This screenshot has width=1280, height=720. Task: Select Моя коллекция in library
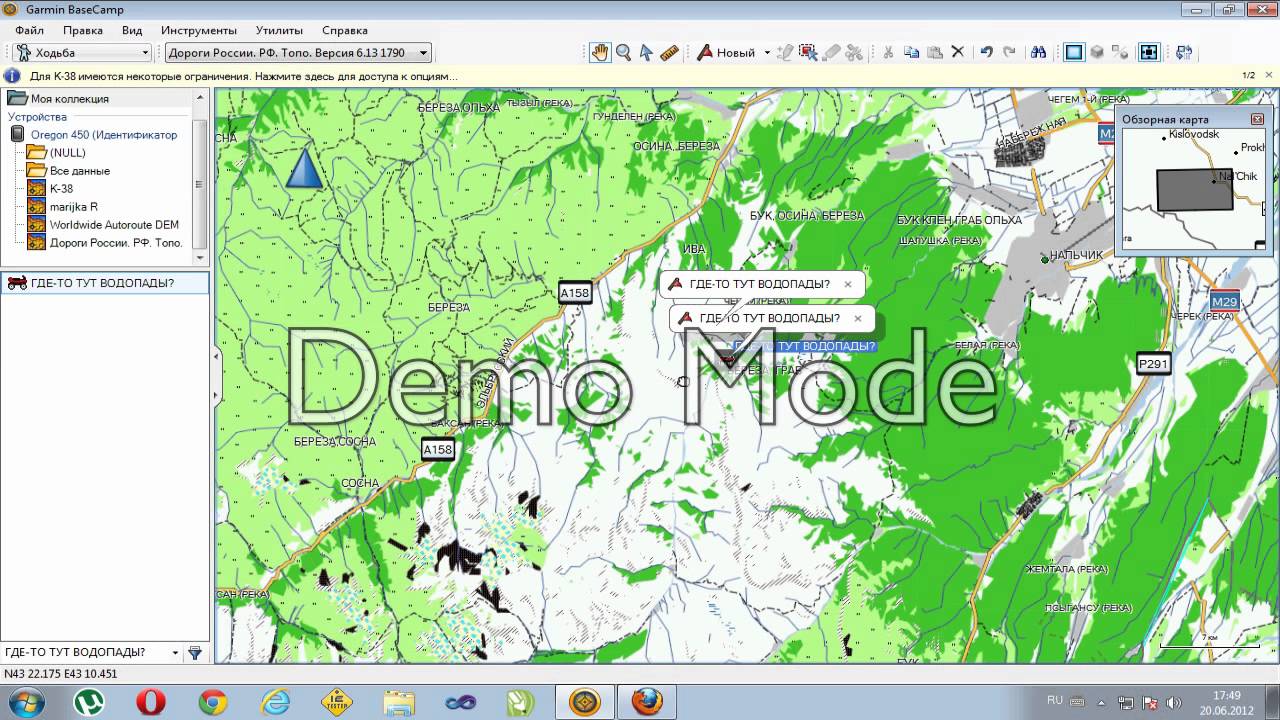click(69, 98)
